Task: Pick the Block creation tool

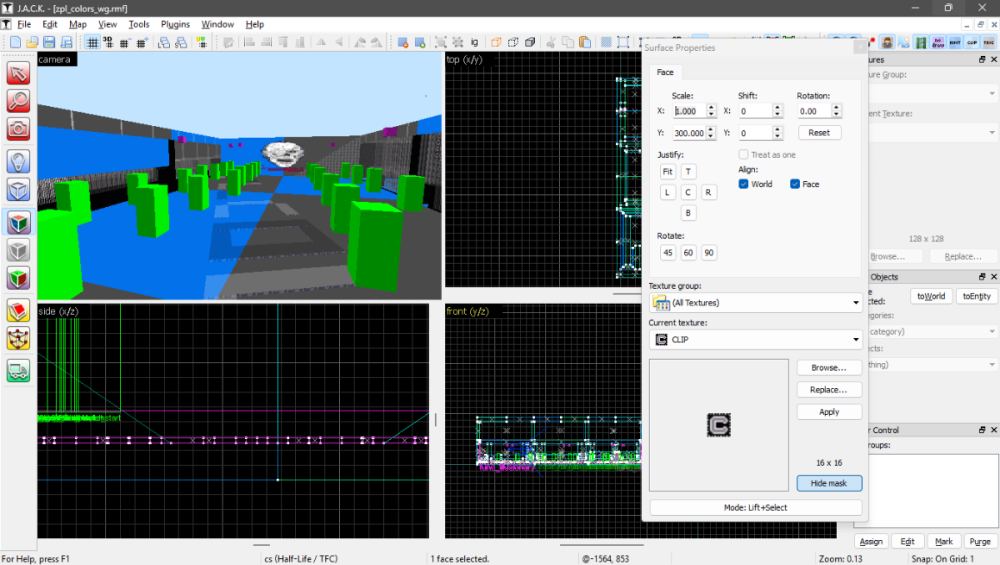Action: [x=18, y=190]
